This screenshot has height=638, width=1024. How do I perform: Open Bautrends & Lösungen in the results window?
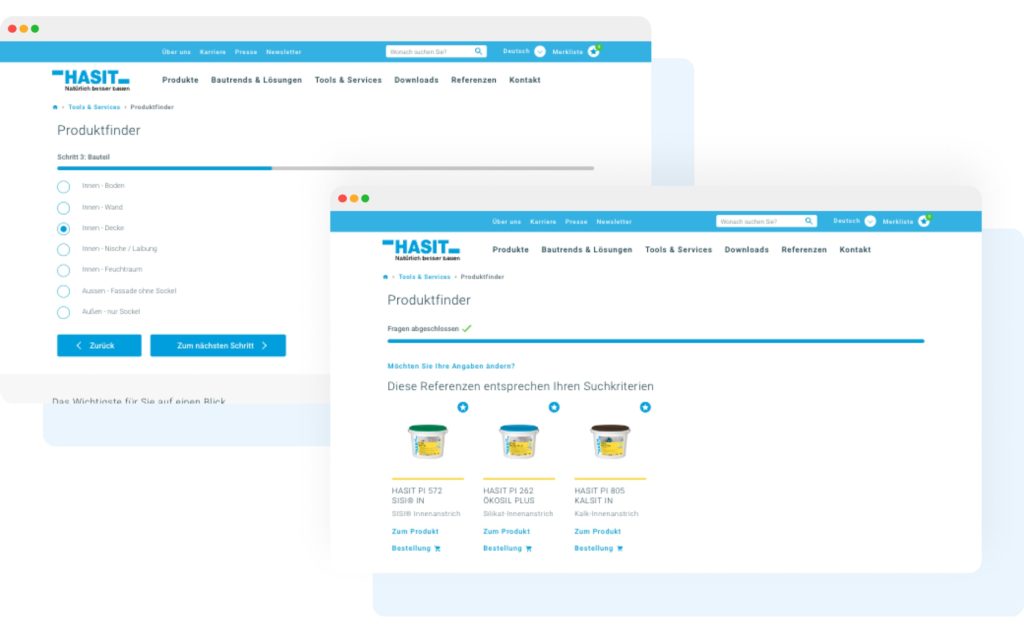click(586, 249)
